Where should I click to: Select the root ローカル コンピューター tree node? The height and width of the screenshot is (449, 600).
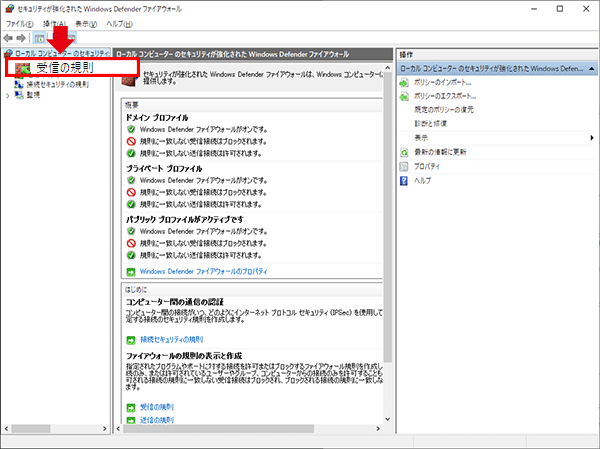click(62, 54)
